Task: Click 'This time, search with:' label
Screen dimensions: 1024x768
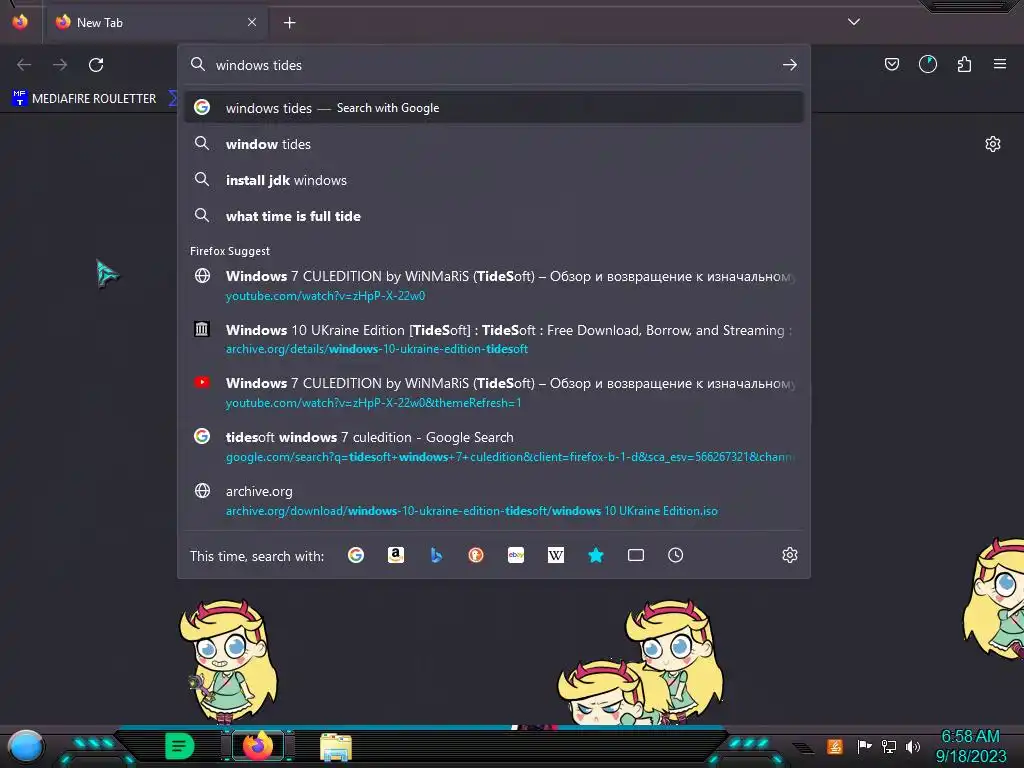Action: click(257, 556)
